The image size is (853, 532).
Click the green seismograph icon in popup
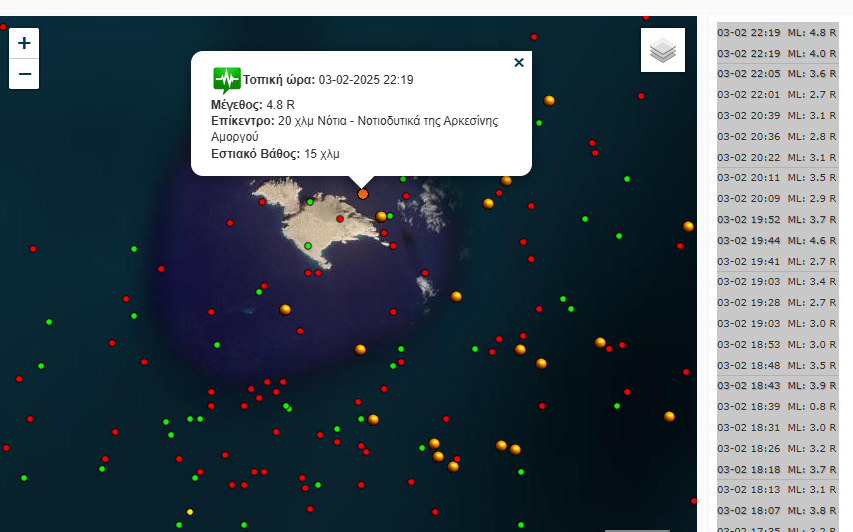226,79
